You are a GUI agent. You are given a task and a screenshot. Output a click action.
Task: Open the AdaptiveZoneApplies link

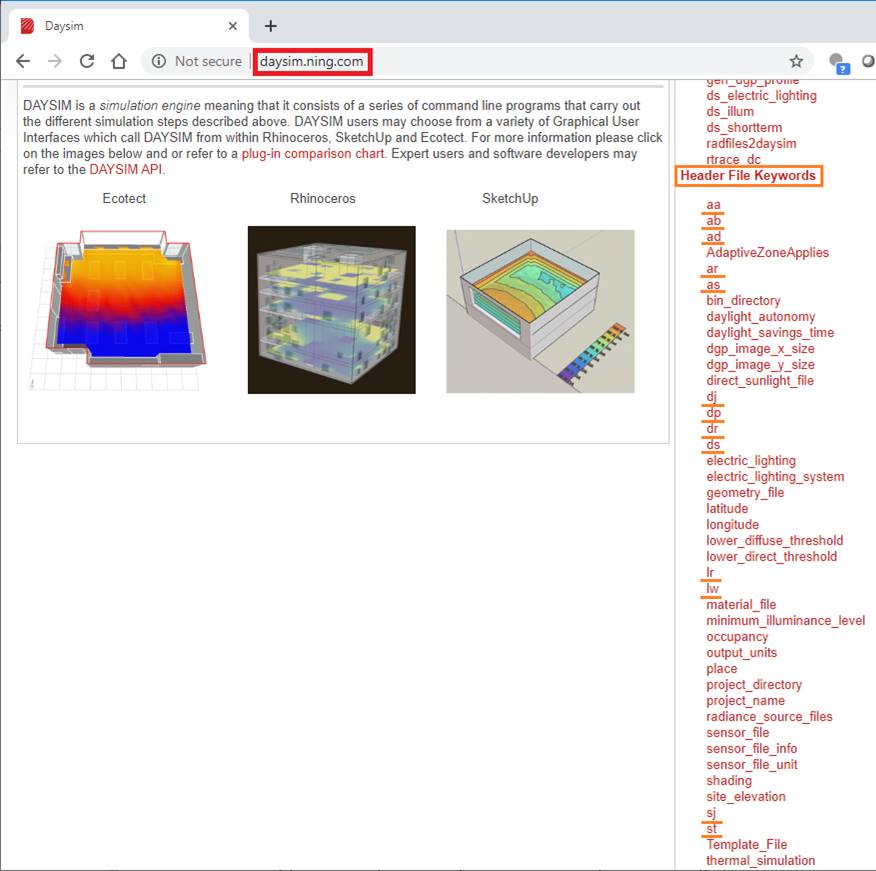click(x=767, y=253)
